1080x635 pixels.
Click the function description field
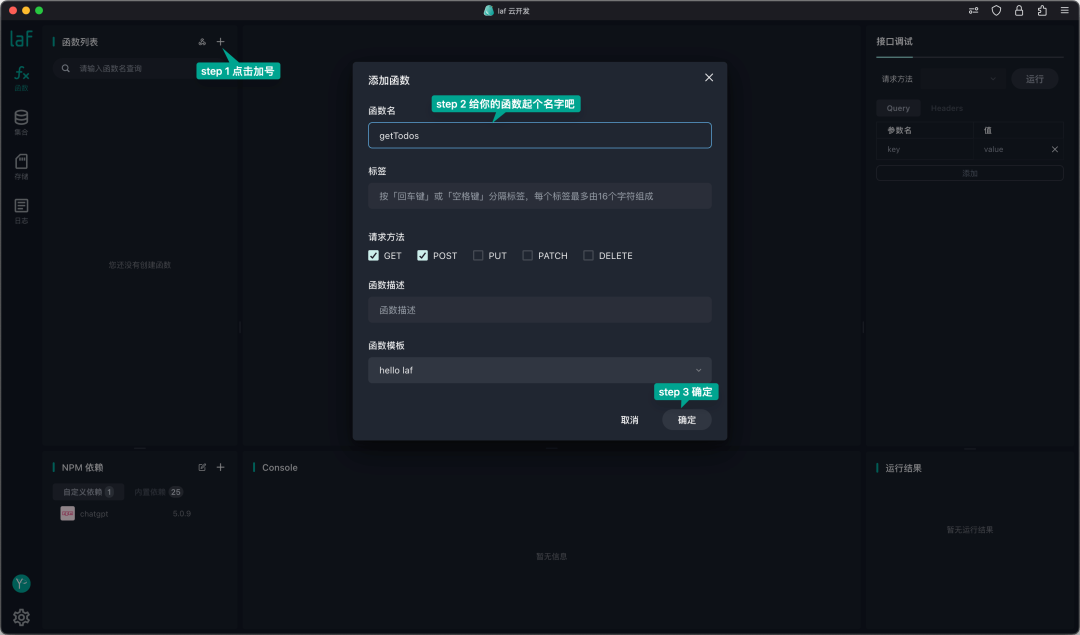pos(539,310)
